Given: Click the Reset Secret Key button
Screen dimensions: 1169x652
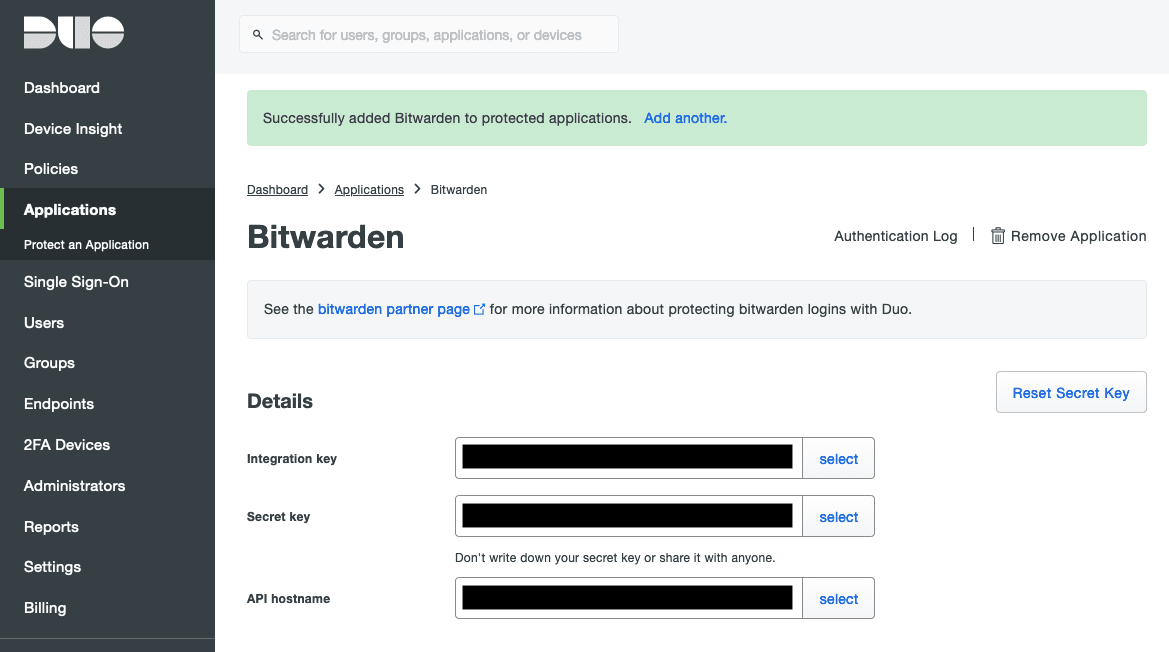Looking at the screenshot, I should pos(1071,392).
